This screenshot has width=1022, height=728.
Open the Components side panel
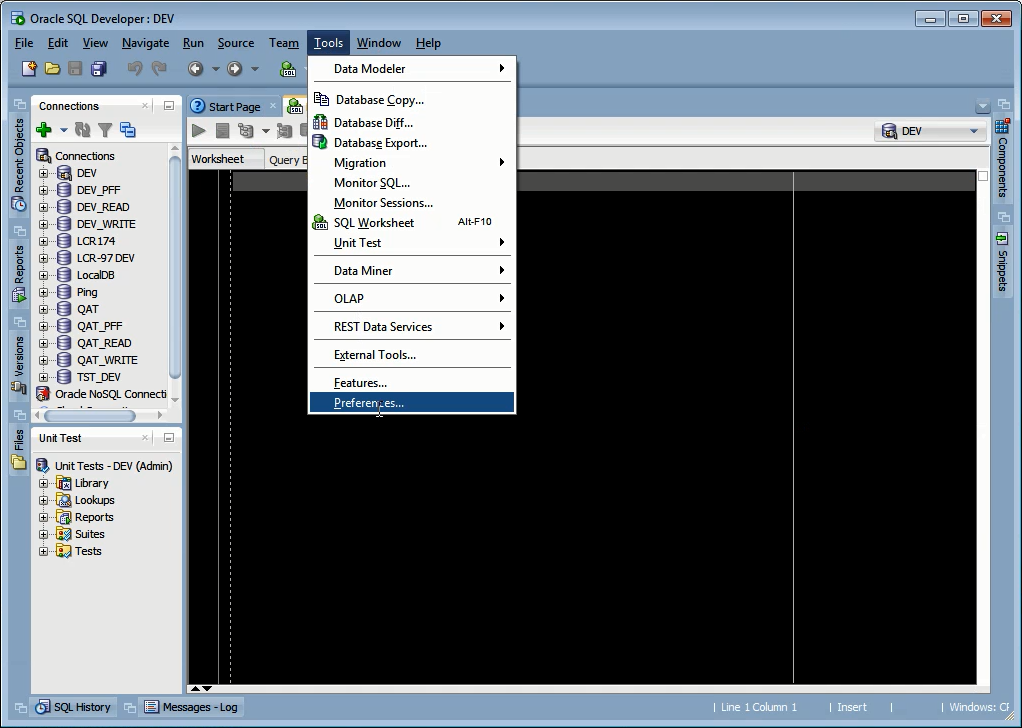coord(1002,158)
